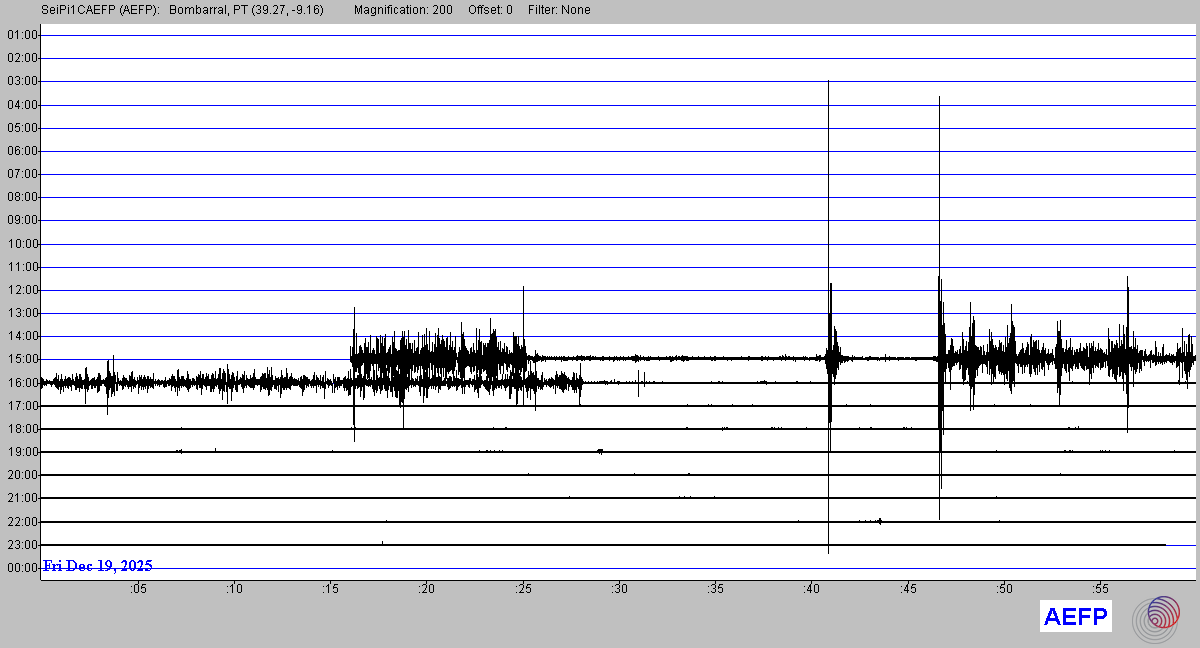Image resolution: width=1200 pixels, height=648 pixels.
Task: Pick the 23:00 hour row label
Action: coord(22,544)
